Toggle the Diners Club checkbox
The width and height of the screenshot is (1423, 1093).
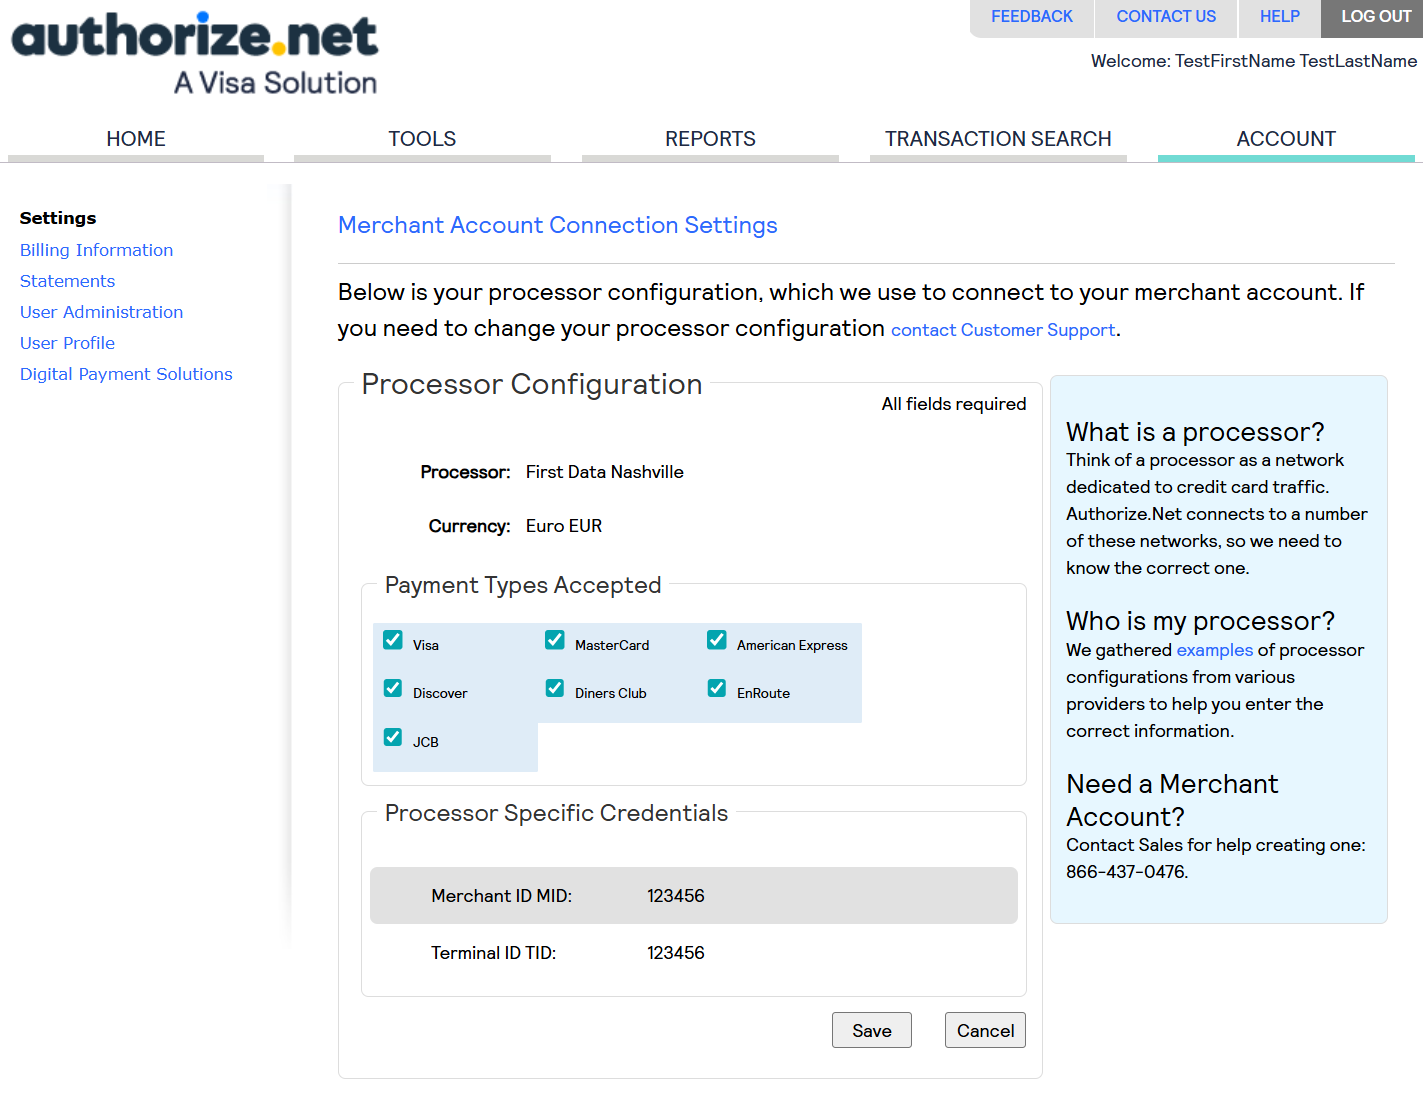tap(555, 688)
